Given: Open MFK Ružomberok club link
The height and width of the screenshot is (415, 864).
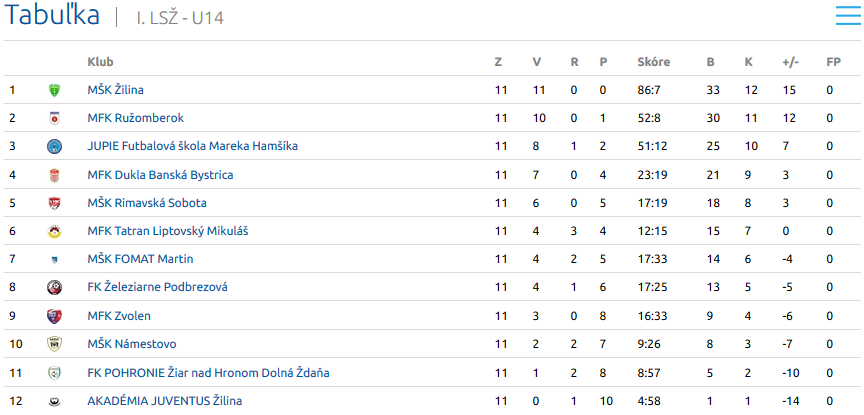Looking at the screenshot, I should pos(136,118).
